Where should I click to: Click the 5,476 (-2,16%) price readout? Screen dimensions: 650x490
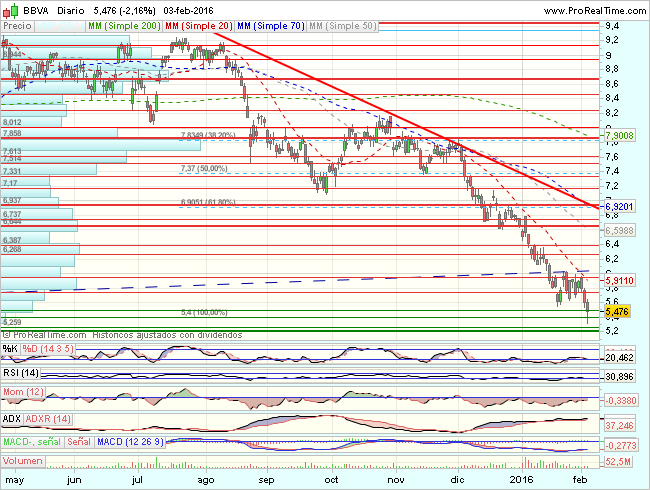125,11
